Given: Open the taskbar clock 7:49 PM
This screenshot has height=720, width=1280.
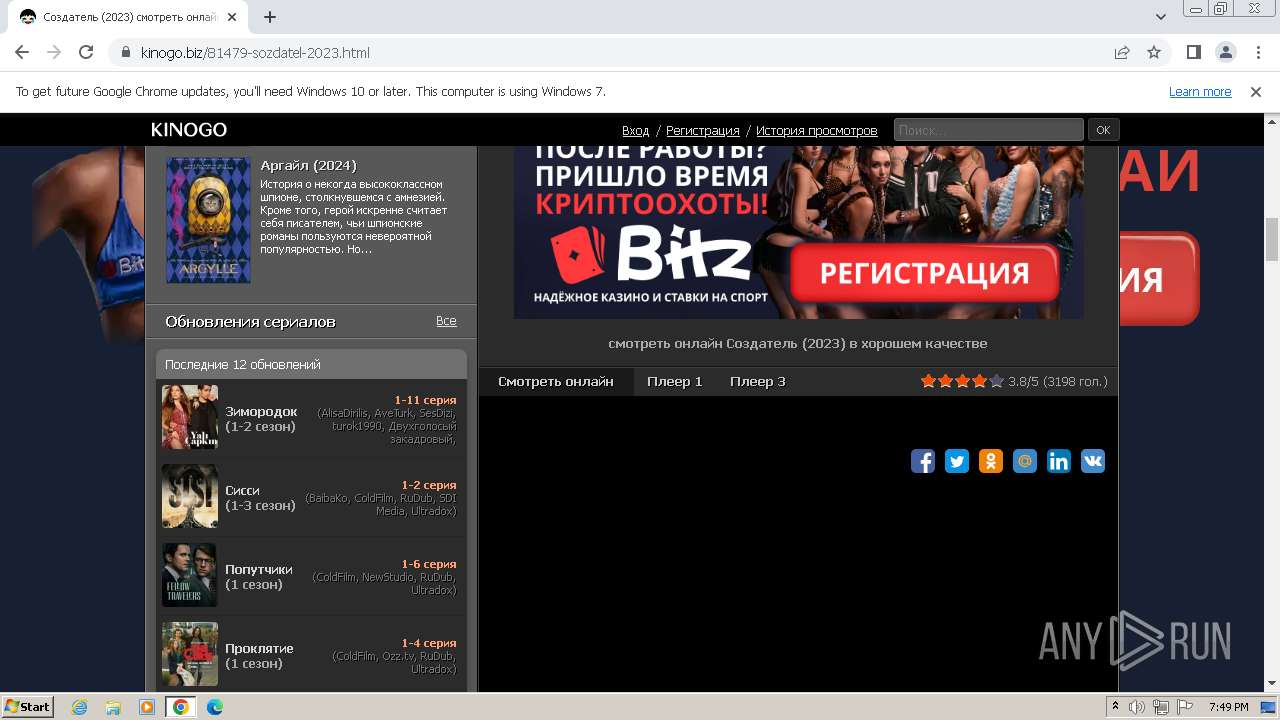Looking at the screenshot, I should click(1228, 707).
